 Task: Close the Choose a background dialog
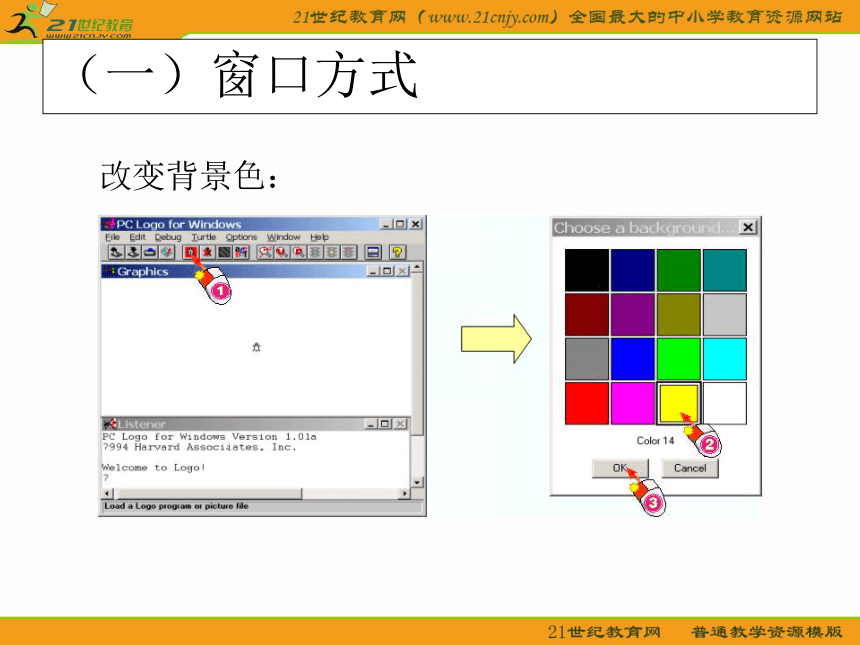(x=748, y=227)
